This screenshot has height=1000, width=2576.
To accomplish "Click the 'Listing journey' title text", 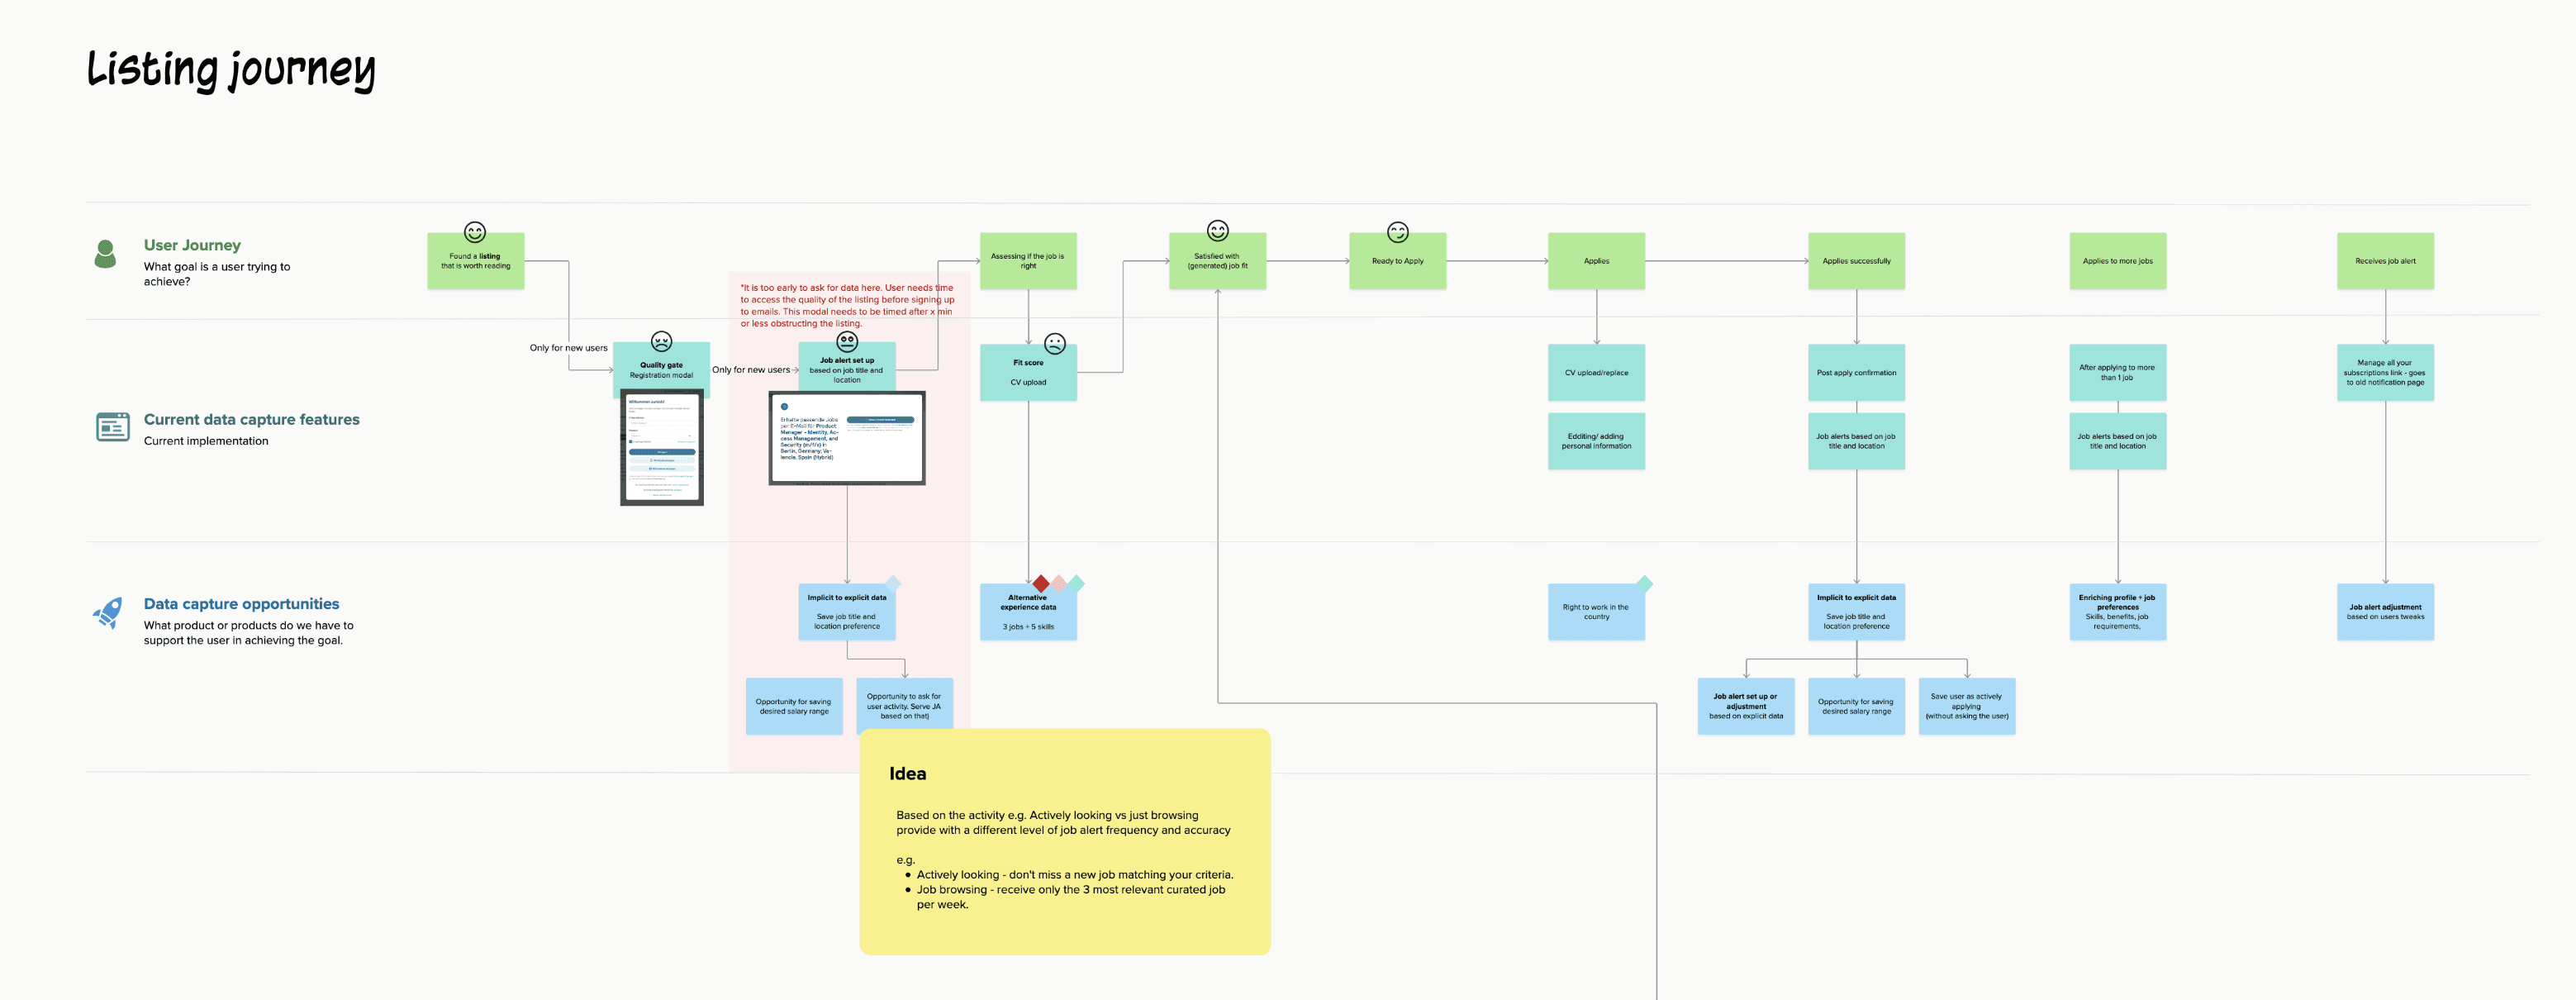I will click(x=231, y=70).
